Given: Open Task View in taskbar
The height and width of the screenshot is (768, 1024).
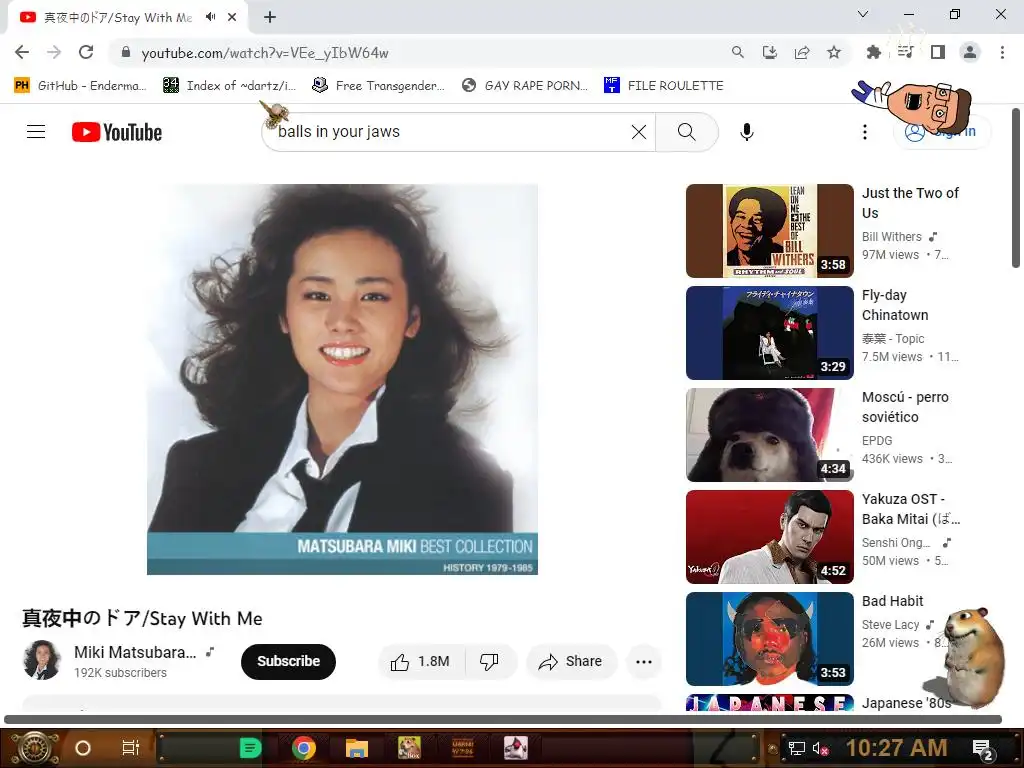Looking at the screenshot, I should [x=131, y=748].
